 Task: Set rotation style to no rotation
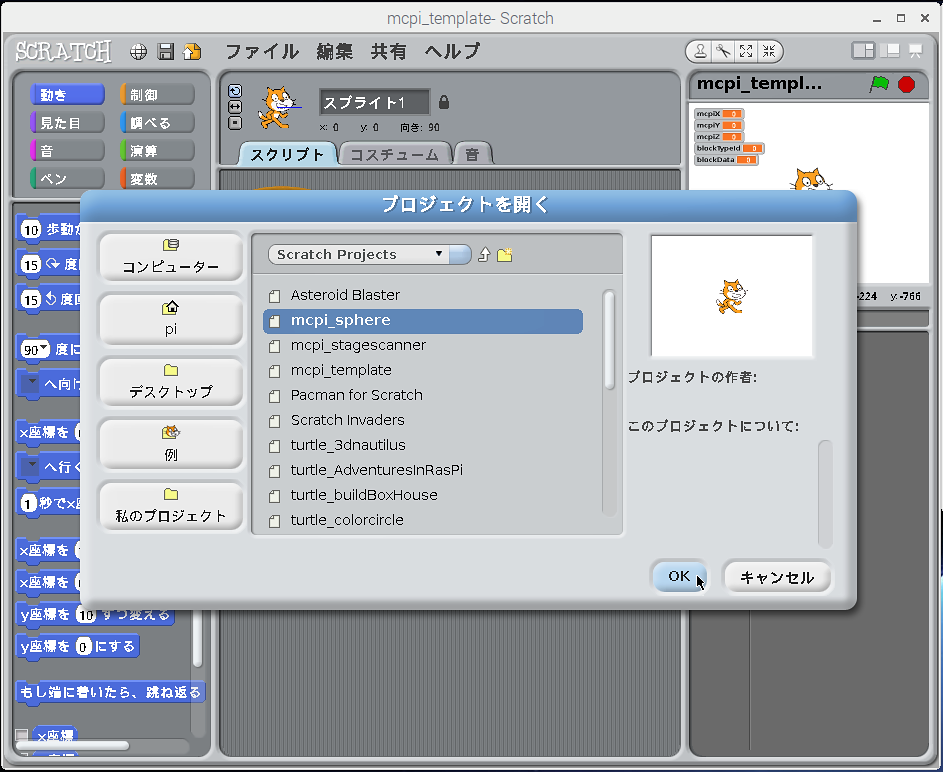(235, 123)
